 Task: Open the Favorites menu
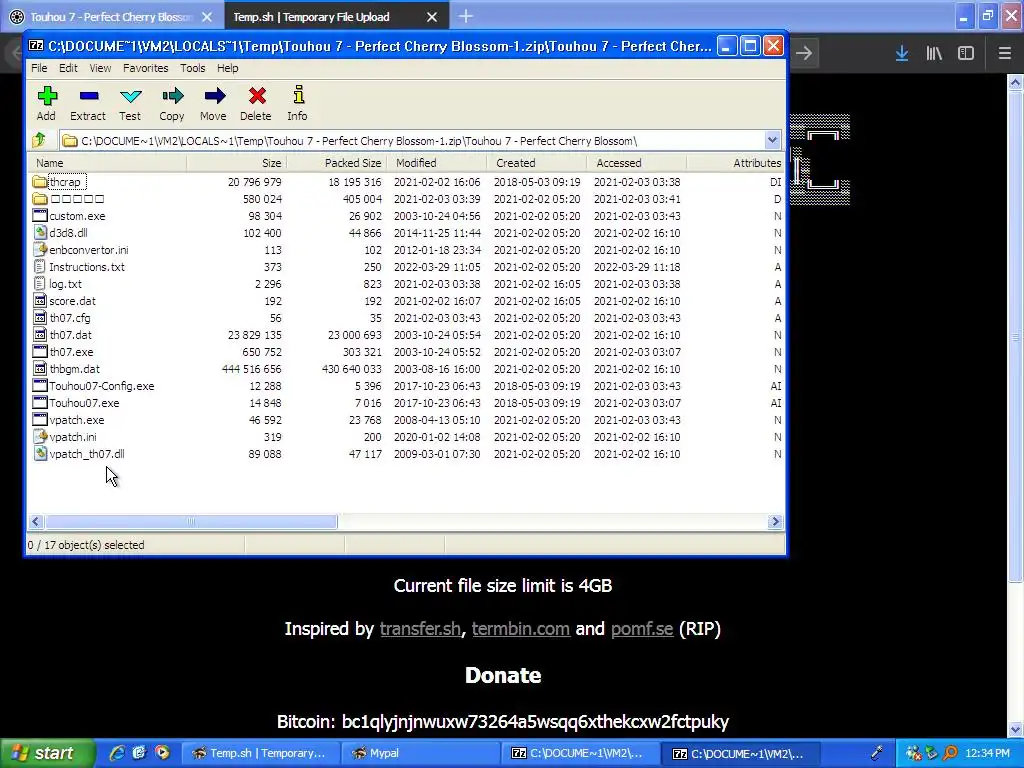146,68
